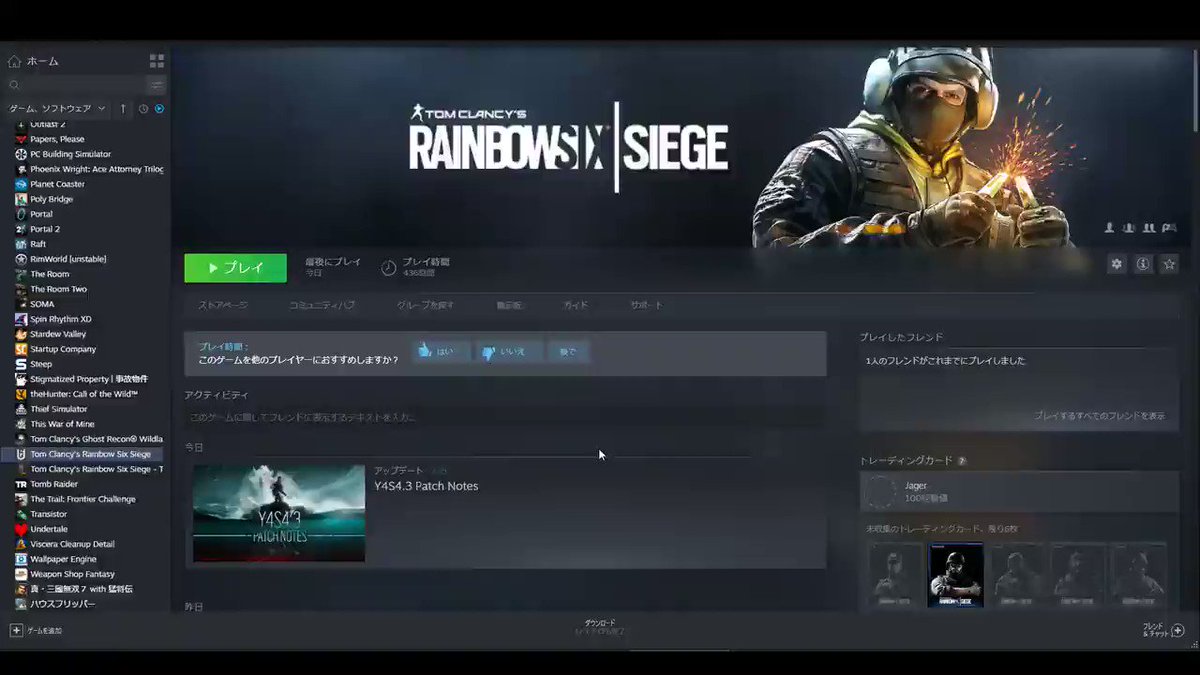This screenshot has width=1200, height=675.
Task: Click the Stardew Valley icon
Action: tap(21, 334)
